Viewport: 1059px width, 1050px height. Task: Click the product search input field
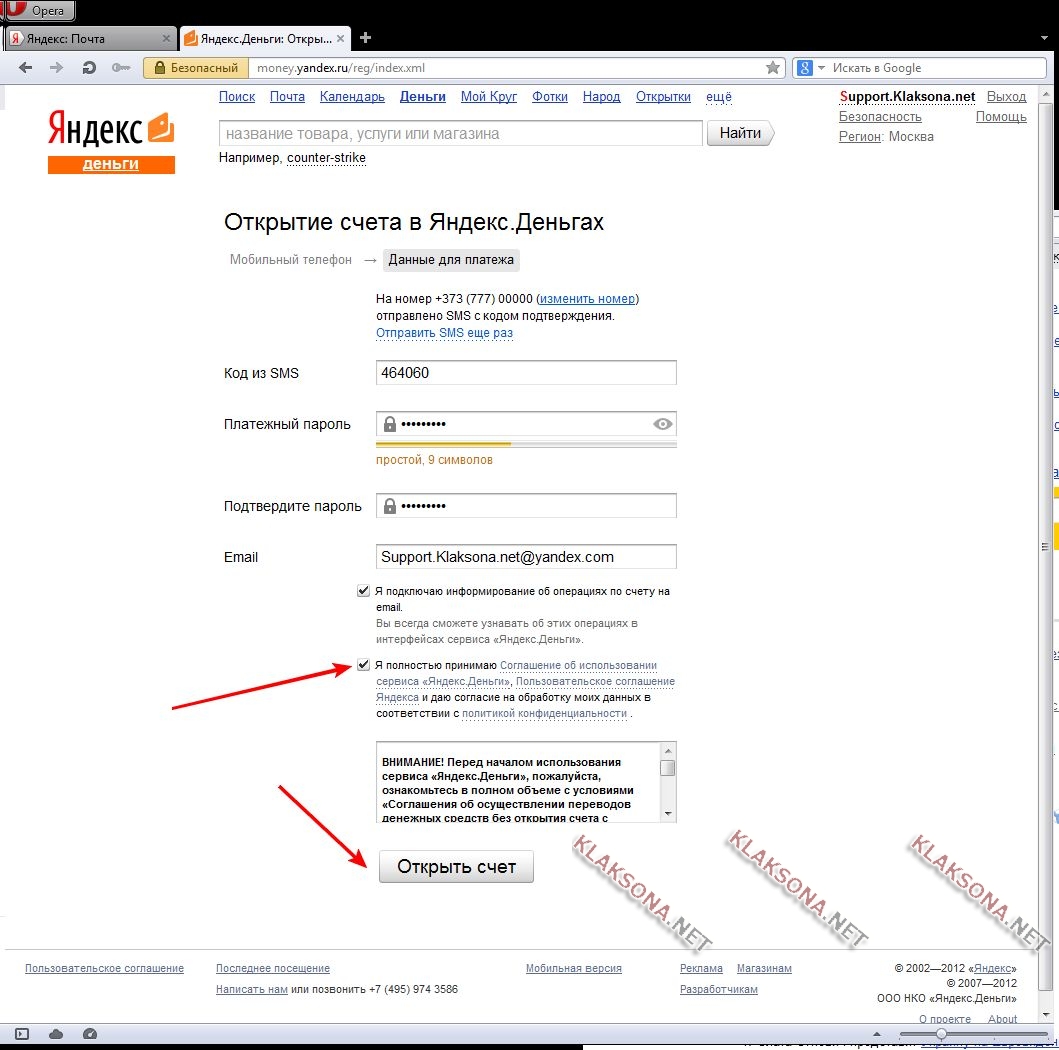461,134
